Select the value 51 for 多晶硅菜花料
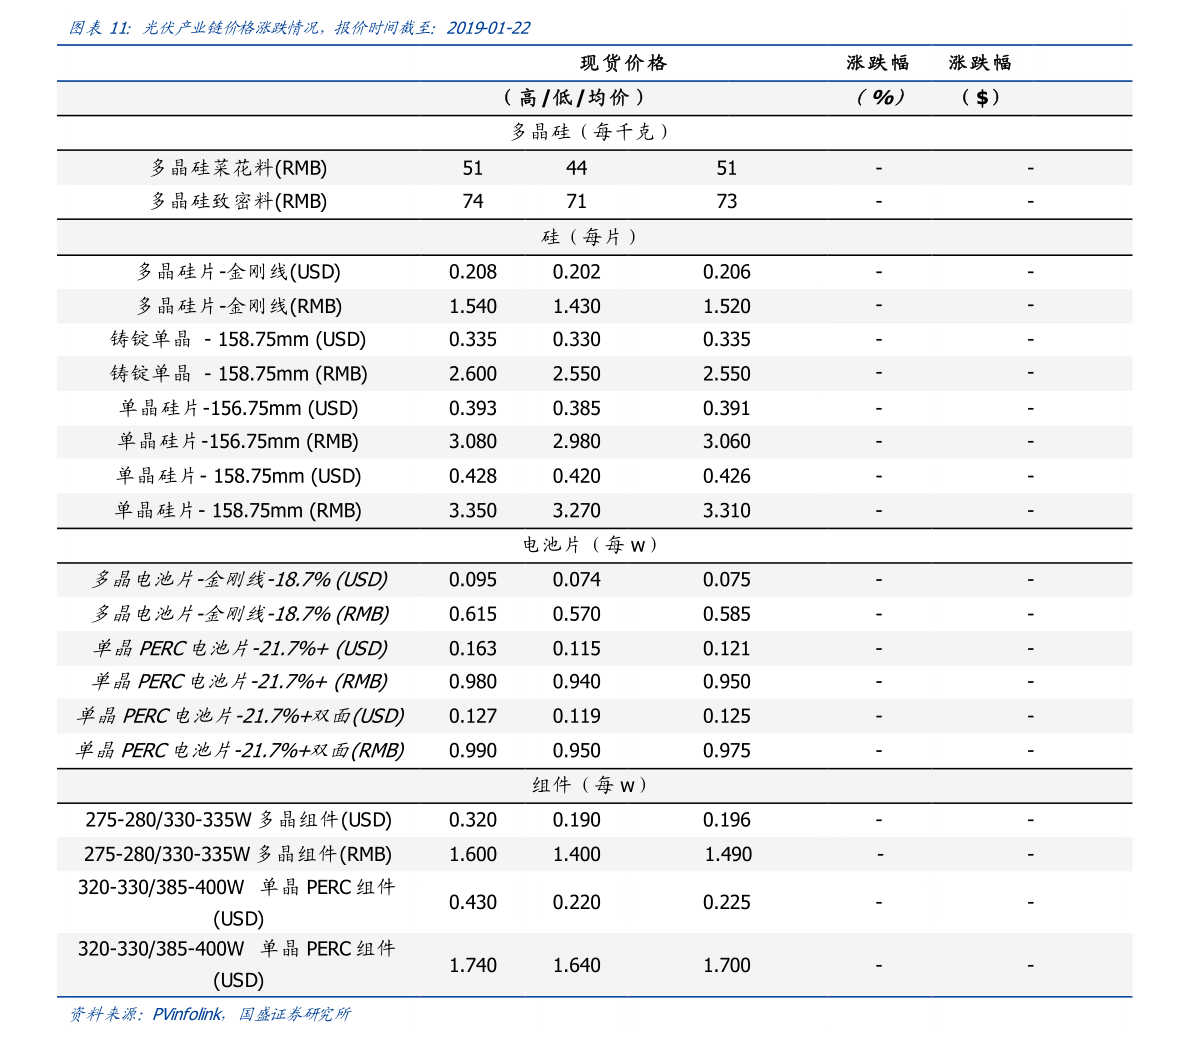The image size is (1191, 1045). pos(473,168)
